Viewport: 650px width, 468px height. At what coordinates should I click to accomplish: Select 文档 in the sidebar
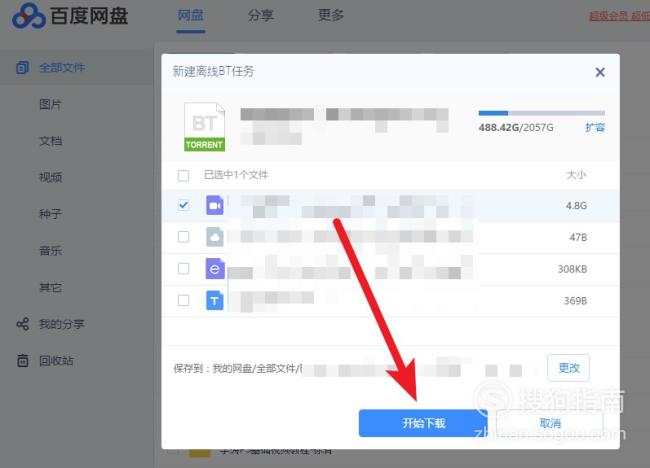(50, 141)
